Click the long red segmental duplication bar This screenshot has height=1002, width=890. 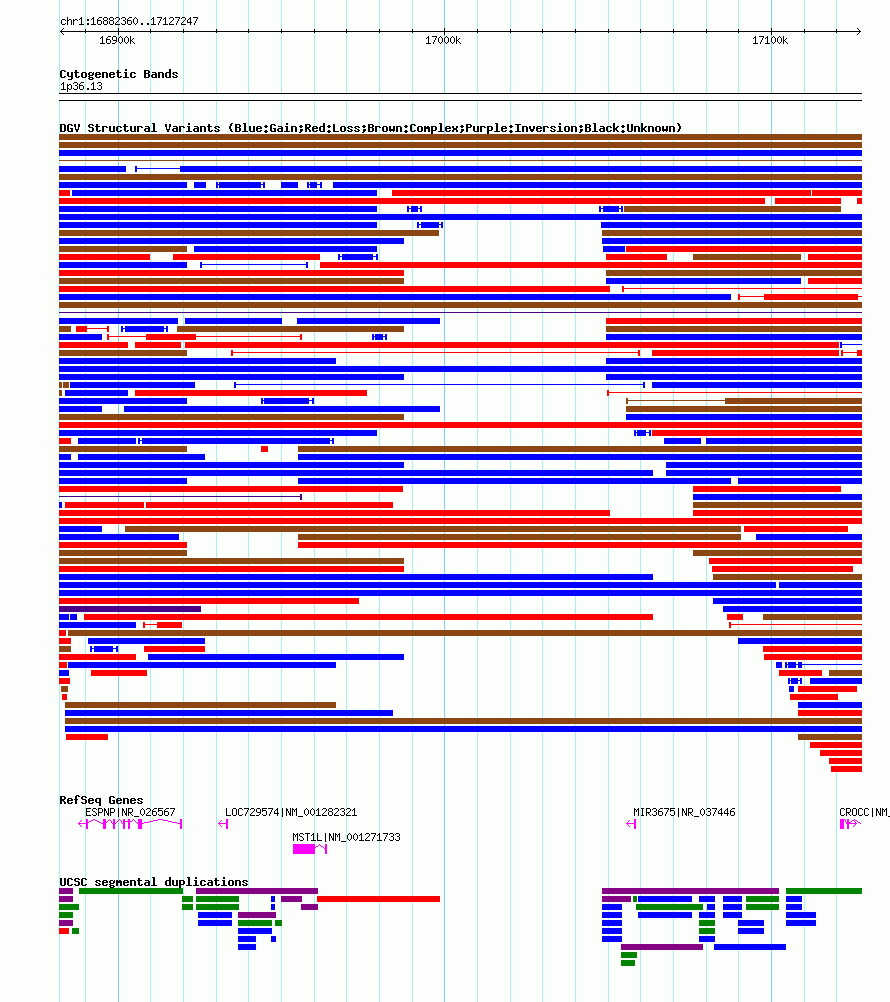pos(378,899)
